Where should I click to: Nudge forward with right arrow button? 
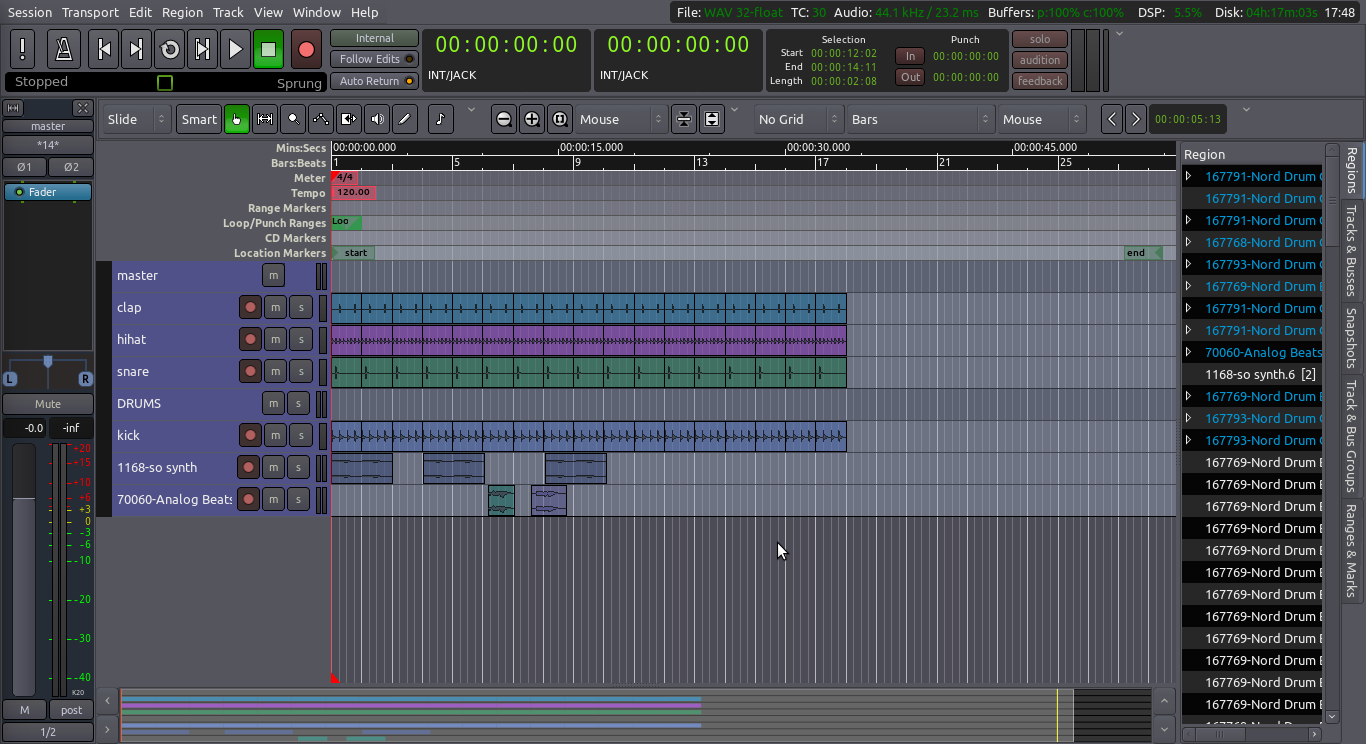(1135, 119)
